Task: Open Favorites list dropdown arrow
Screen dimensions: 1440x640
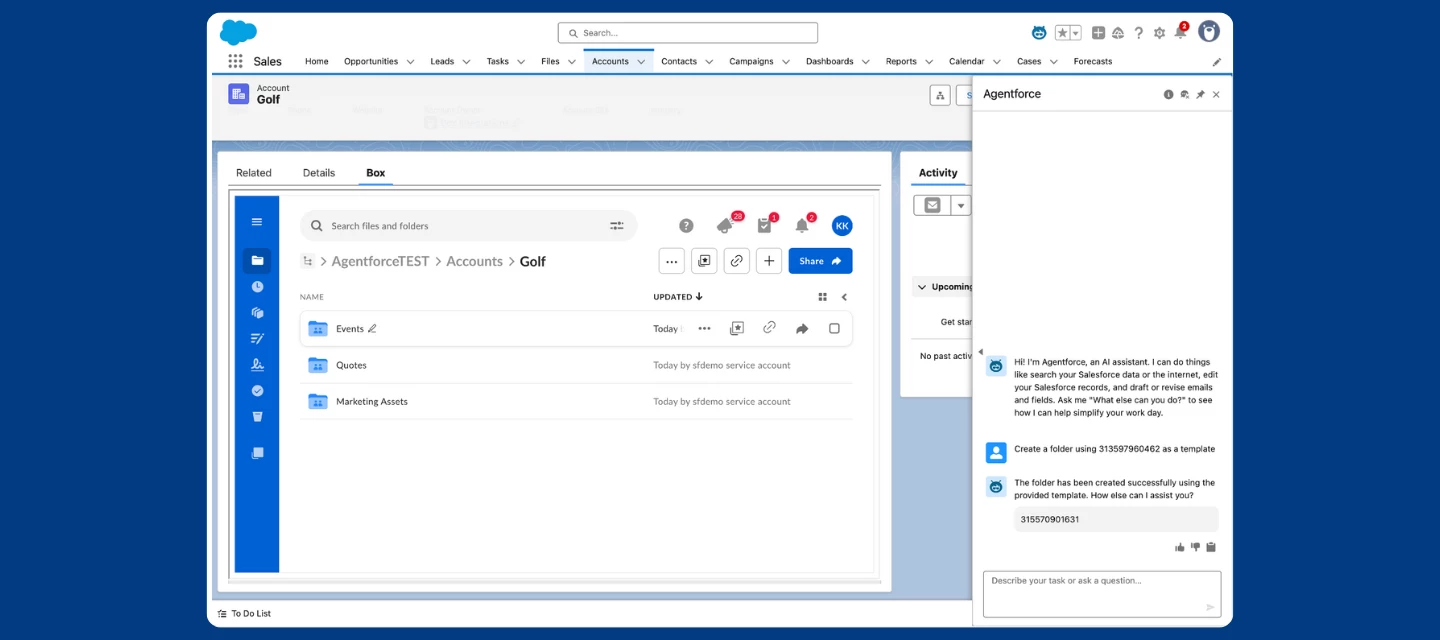Action: [x=1076, y=33]
